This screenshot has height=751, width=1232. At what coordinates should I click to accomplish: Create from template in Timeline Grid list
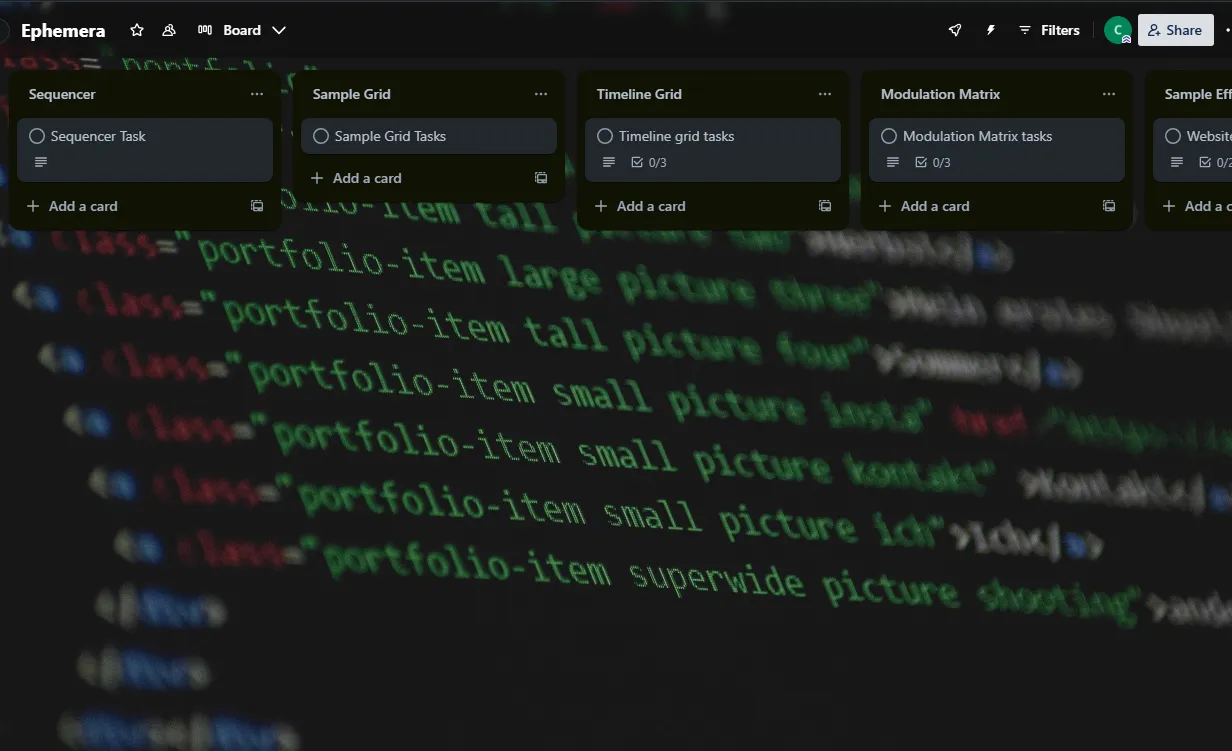pyautogui.click(x=825, y=206)
